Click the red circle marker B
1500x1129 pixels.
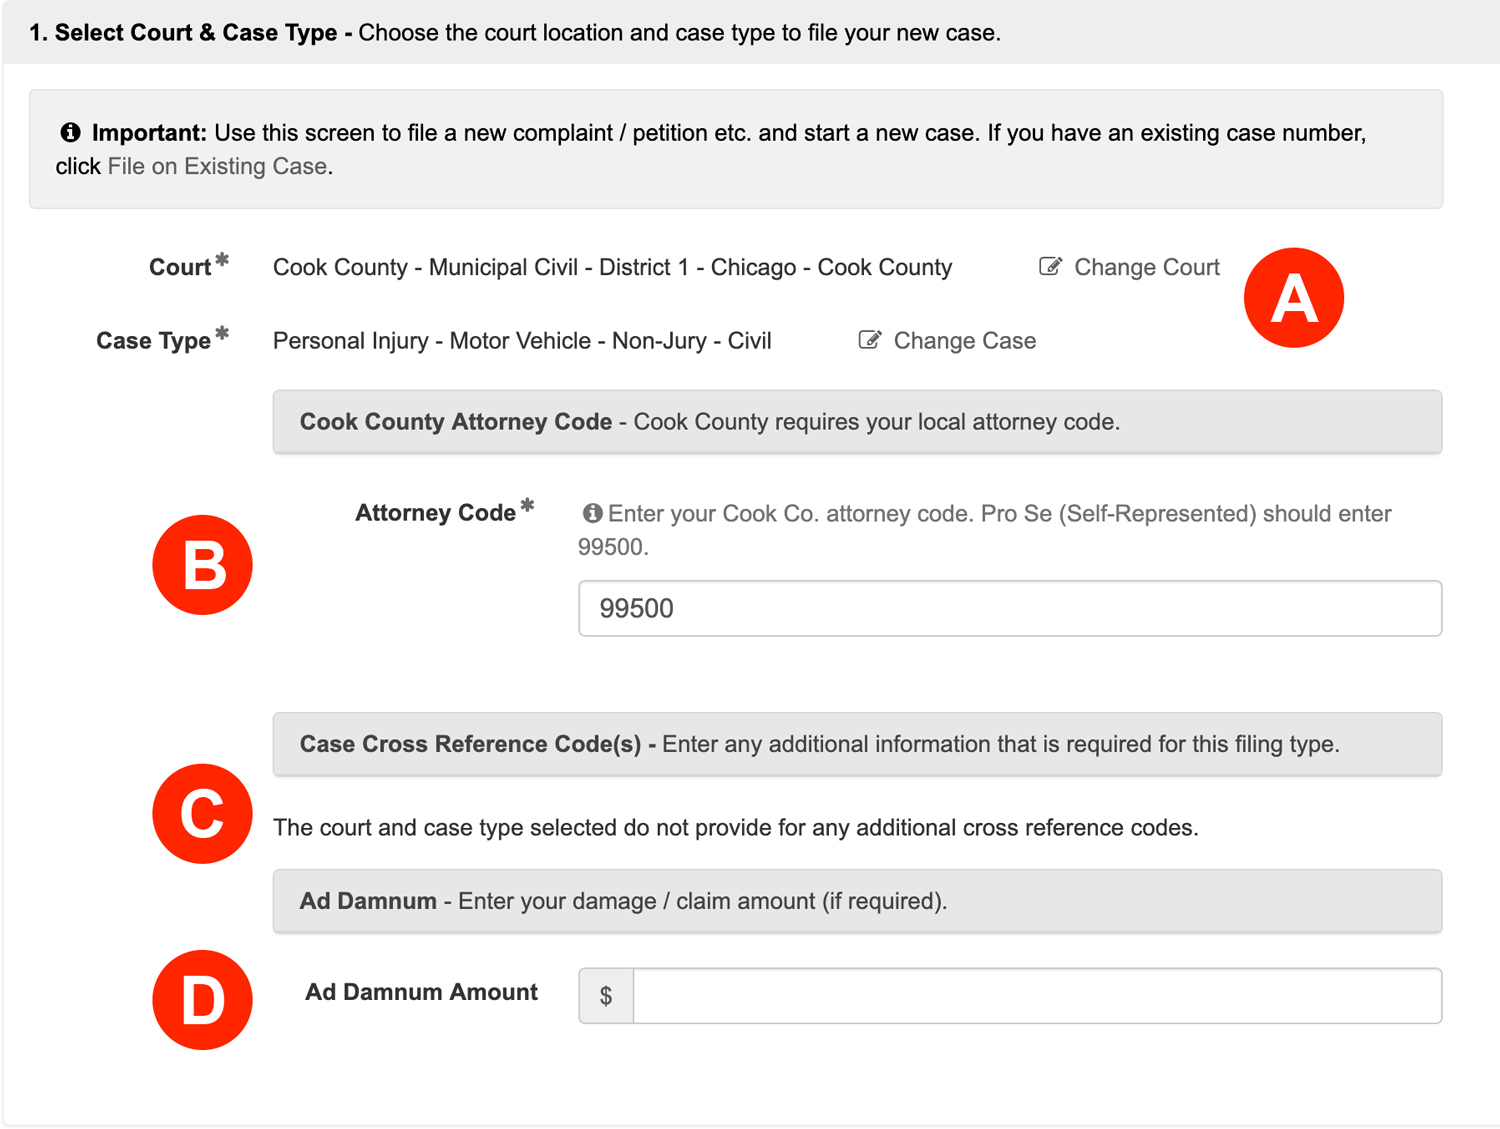pos(202,565)
